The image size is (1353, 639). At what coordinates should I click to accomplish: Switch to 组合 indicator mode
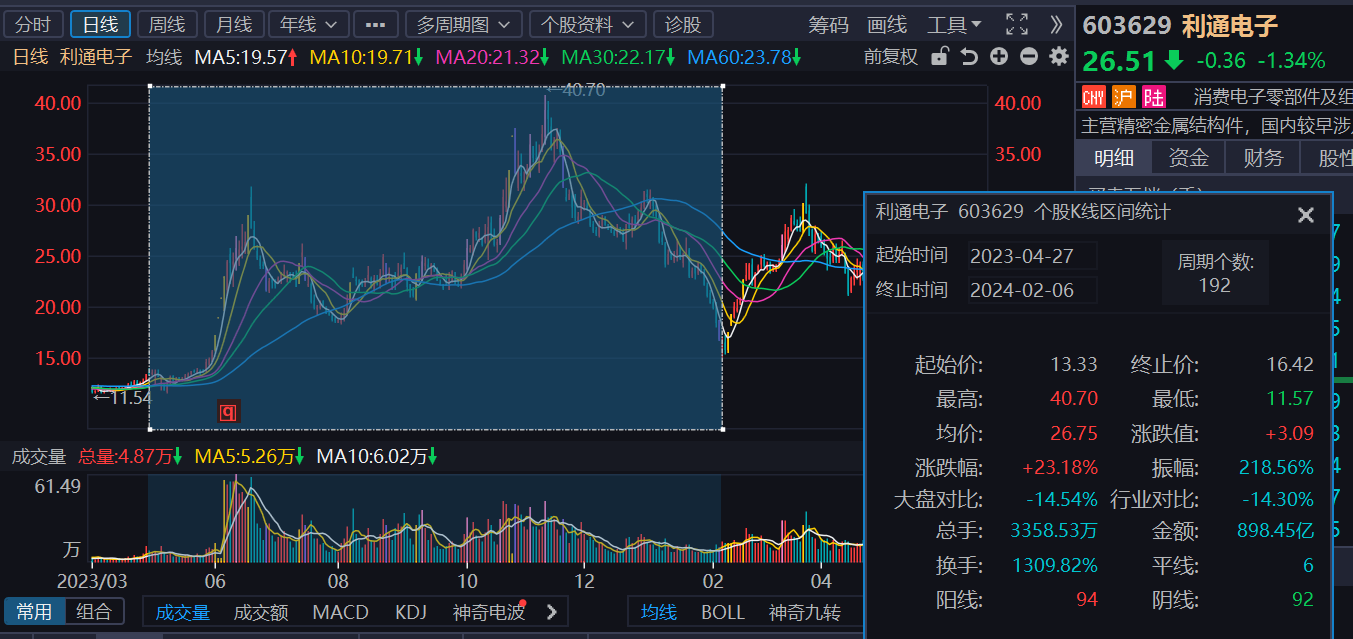click(95, 611)
